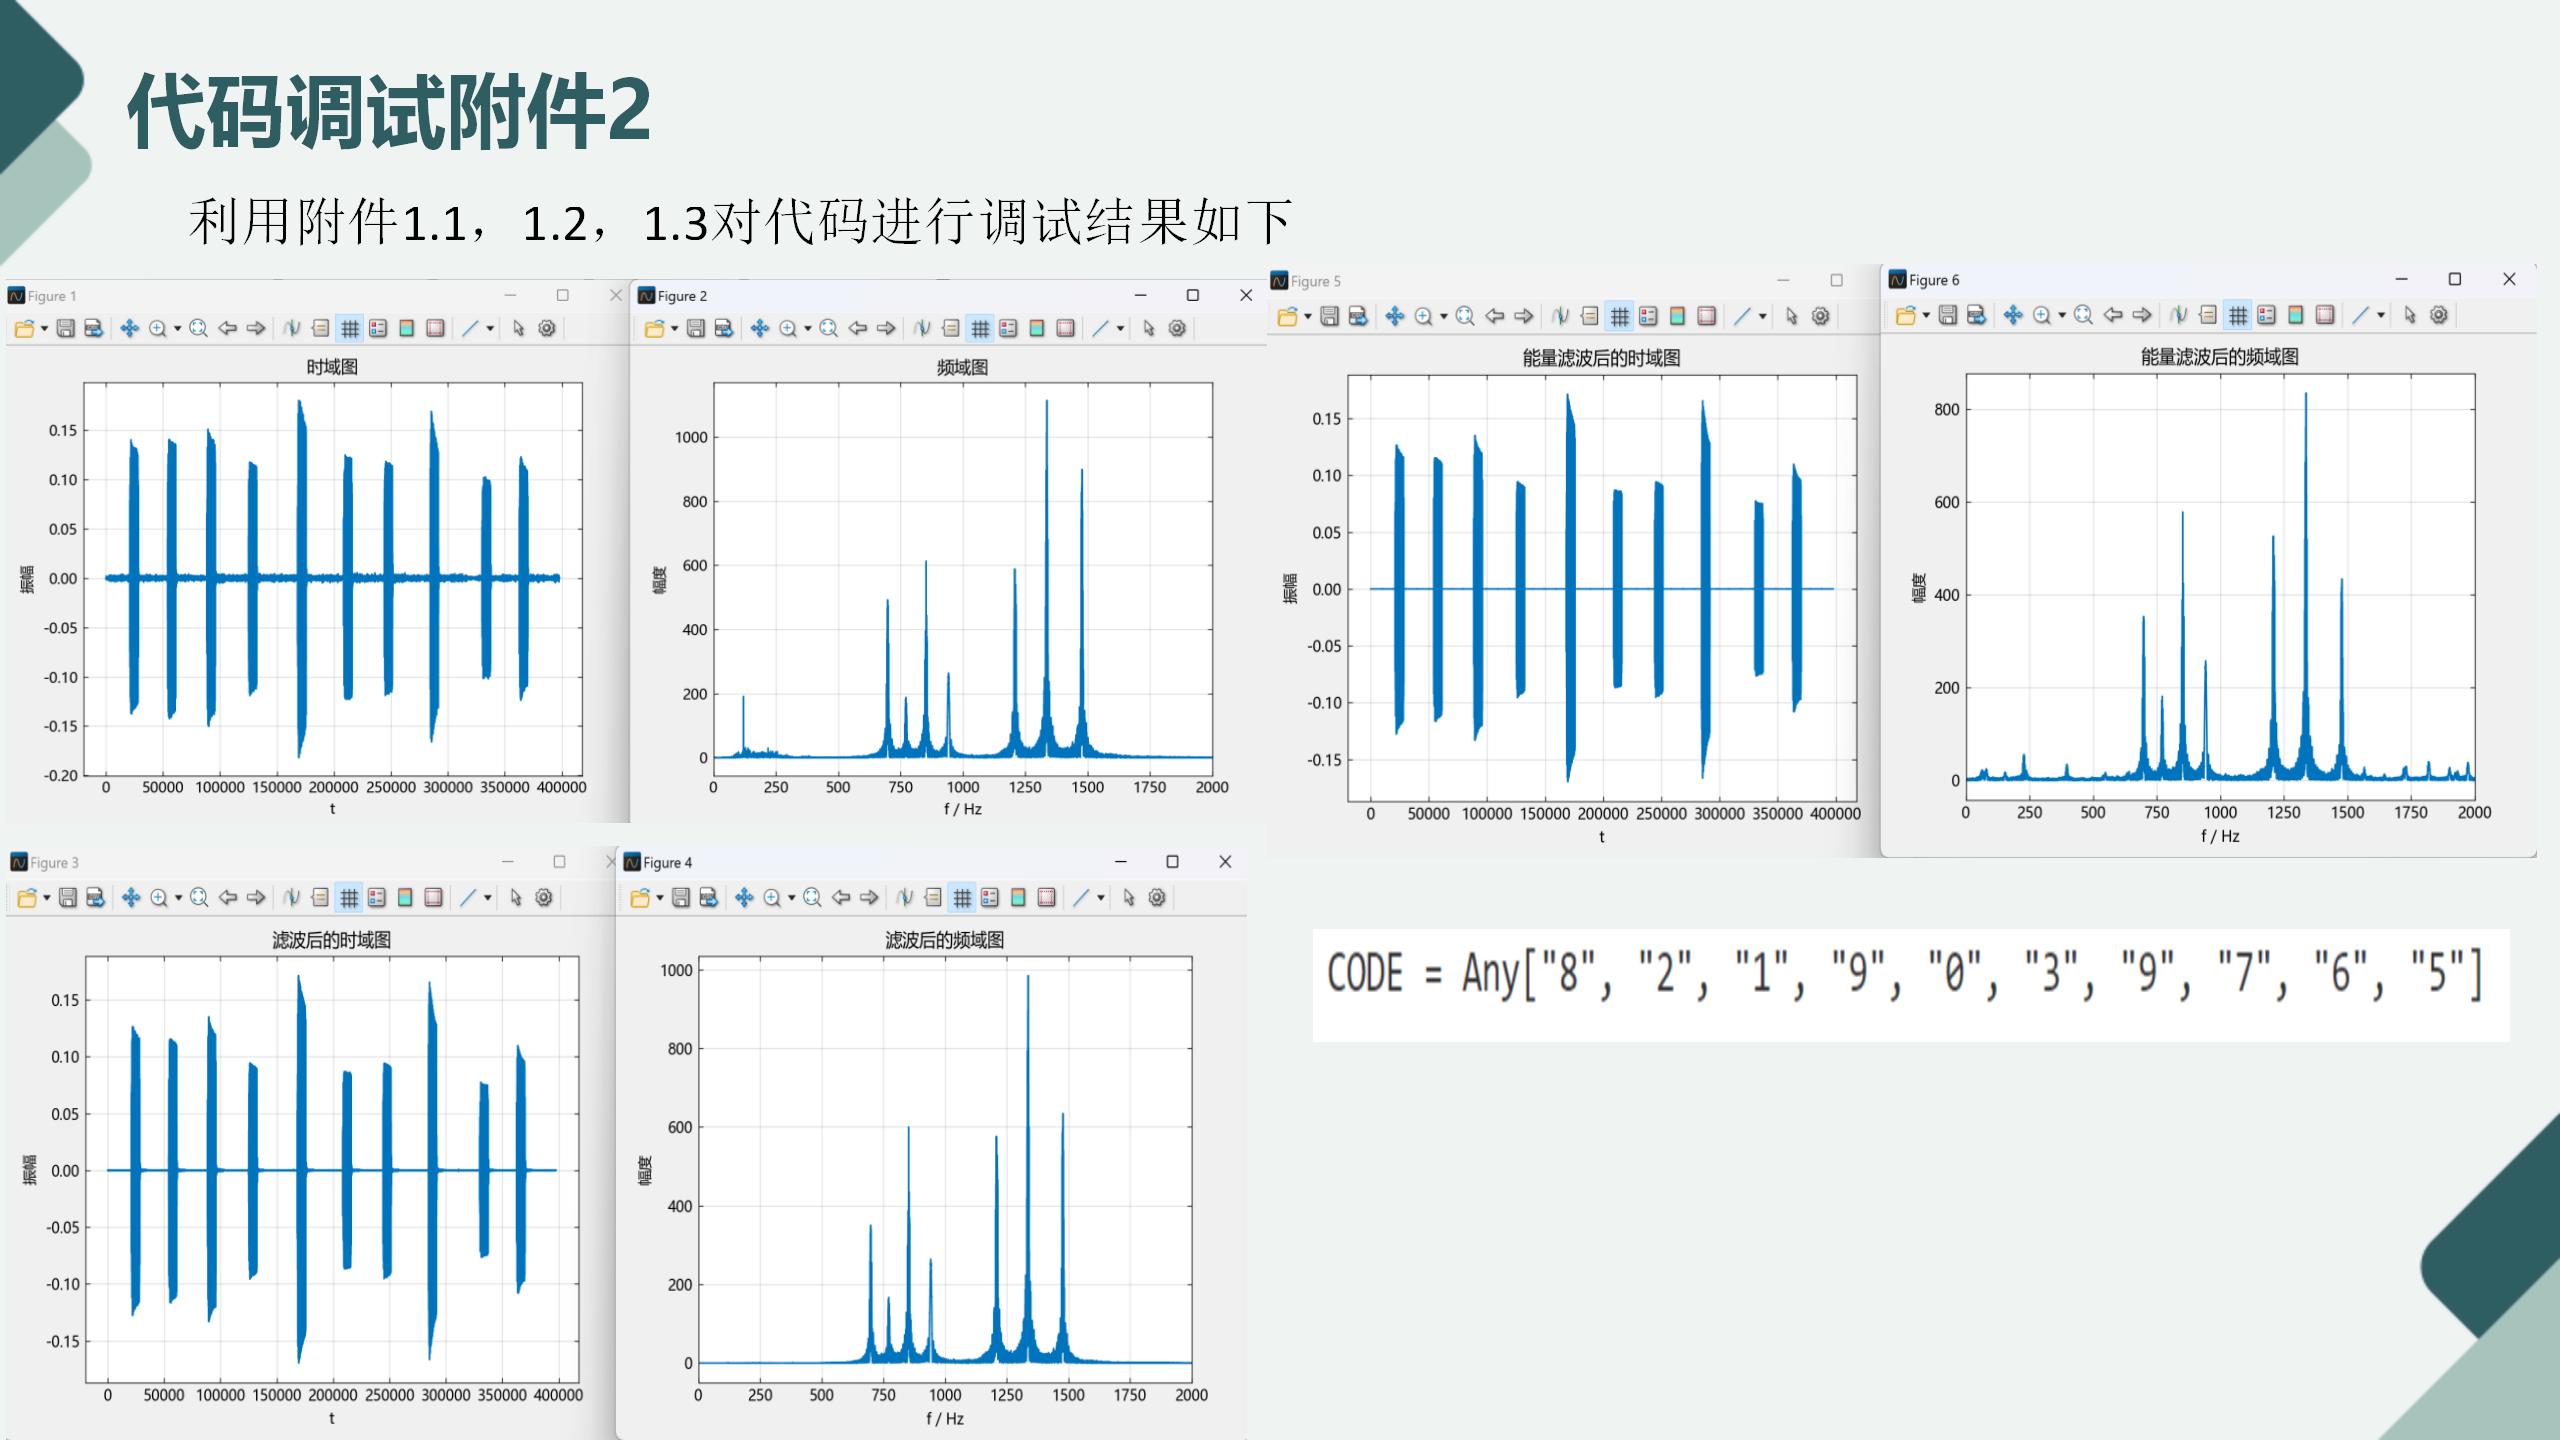
Task: Select the data cursor curve icon in Figure 2
Action: coord(922,328)
